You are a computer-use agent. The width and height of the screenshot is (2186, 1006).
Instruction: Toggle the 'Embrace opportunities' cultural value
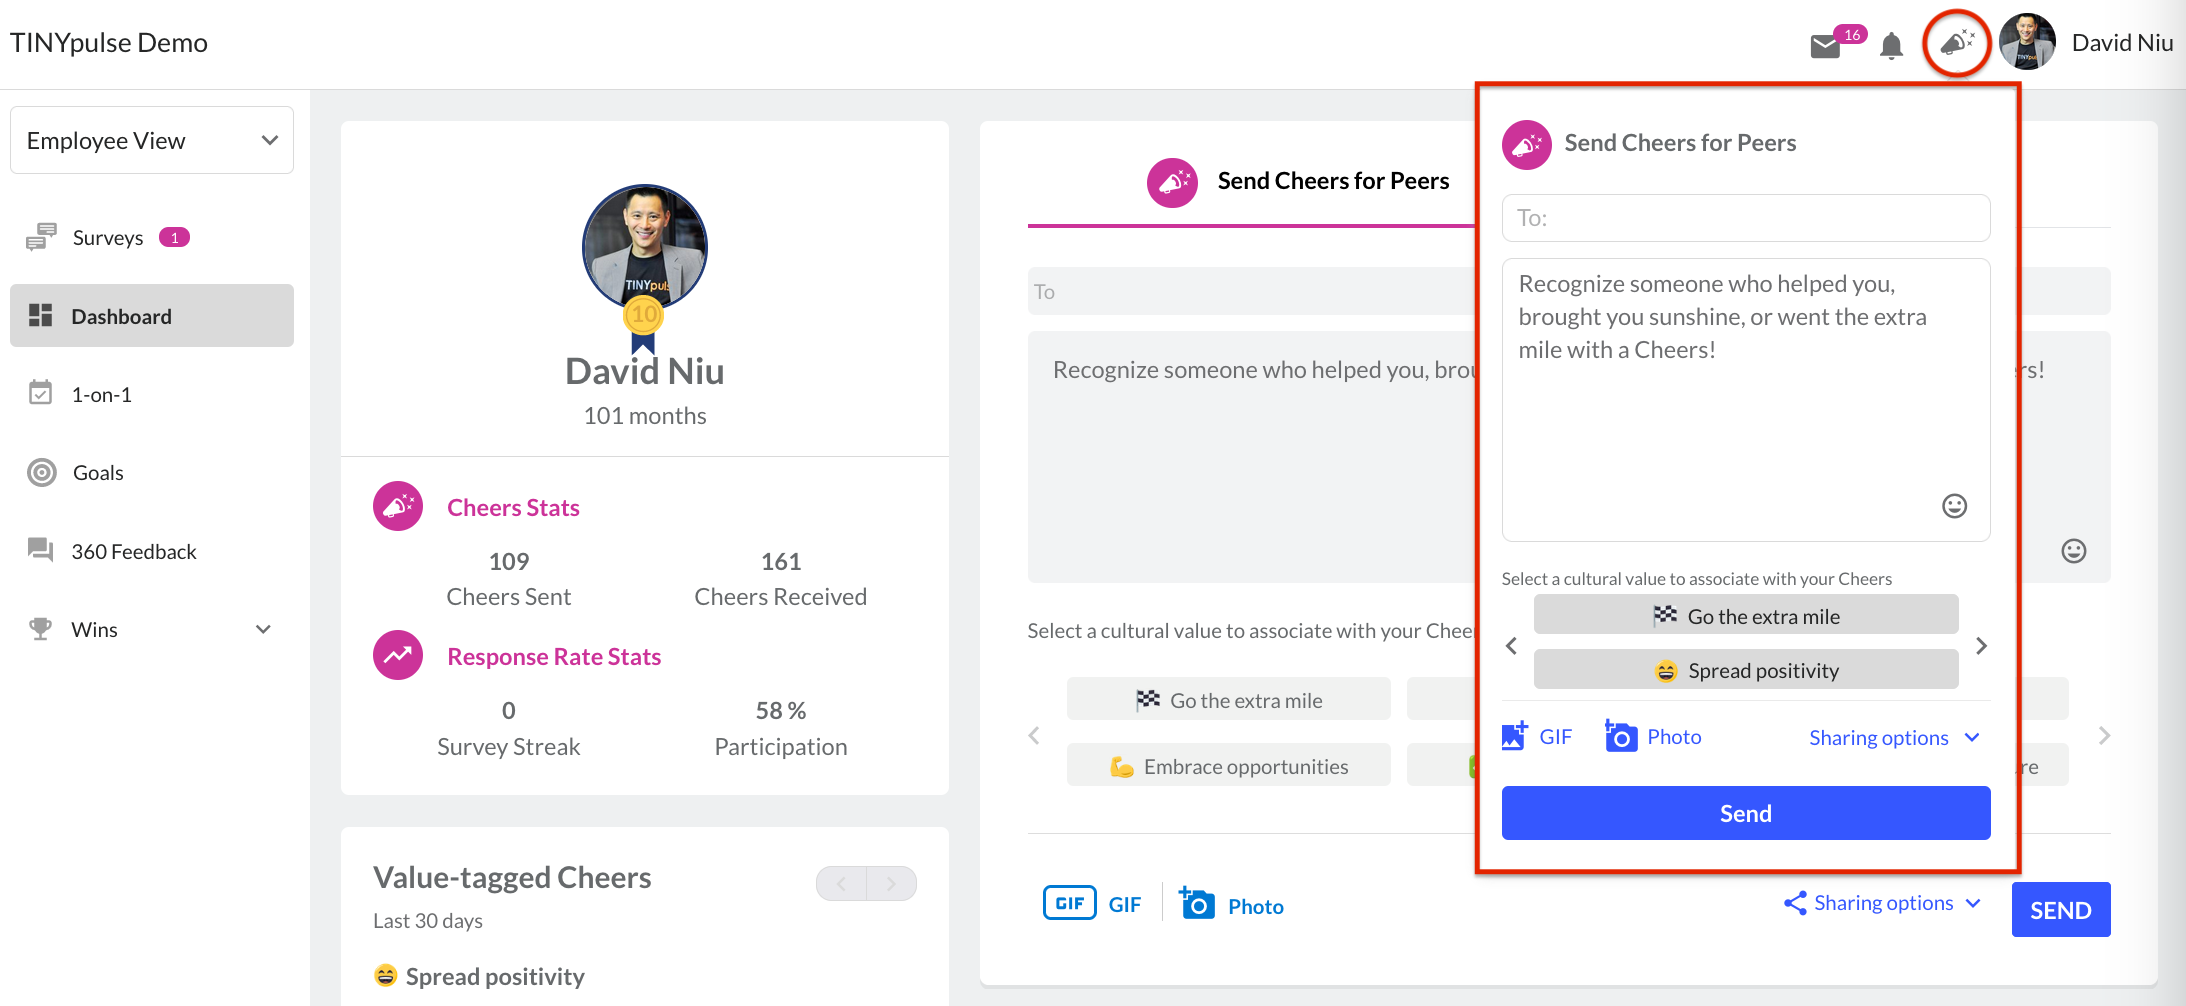[1228, 766]
